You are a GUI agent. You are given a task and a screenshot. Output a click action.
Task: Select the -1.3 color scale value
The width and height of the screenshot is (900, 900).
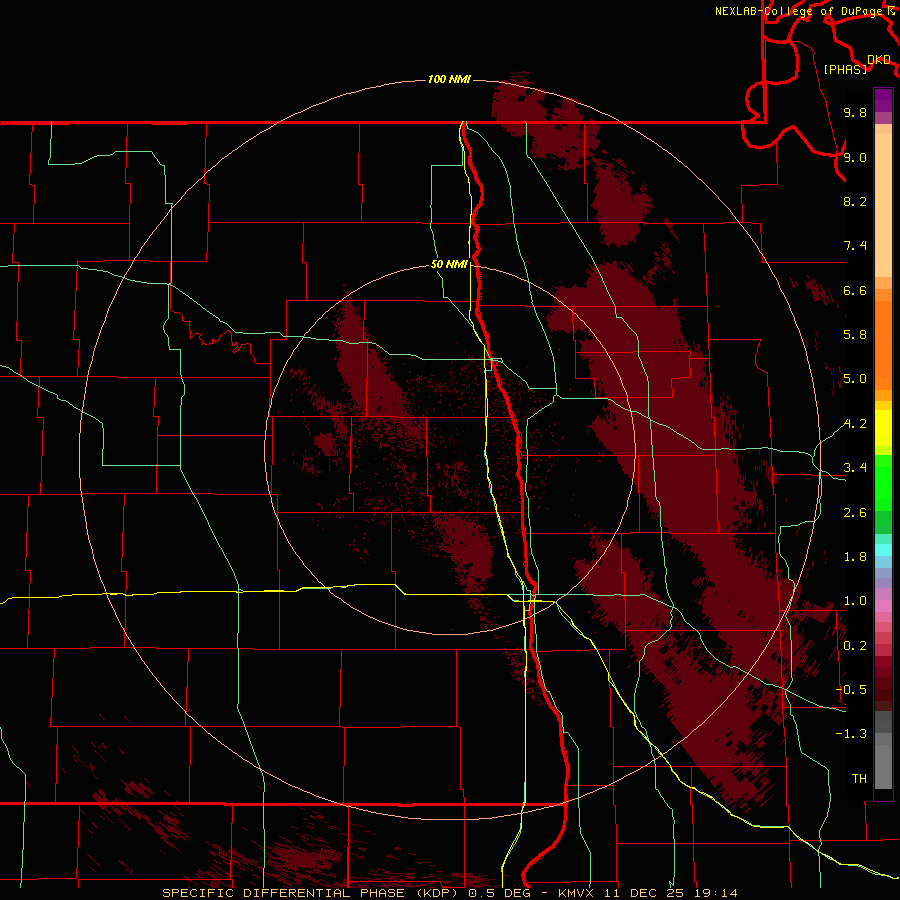tap(851, 734)
